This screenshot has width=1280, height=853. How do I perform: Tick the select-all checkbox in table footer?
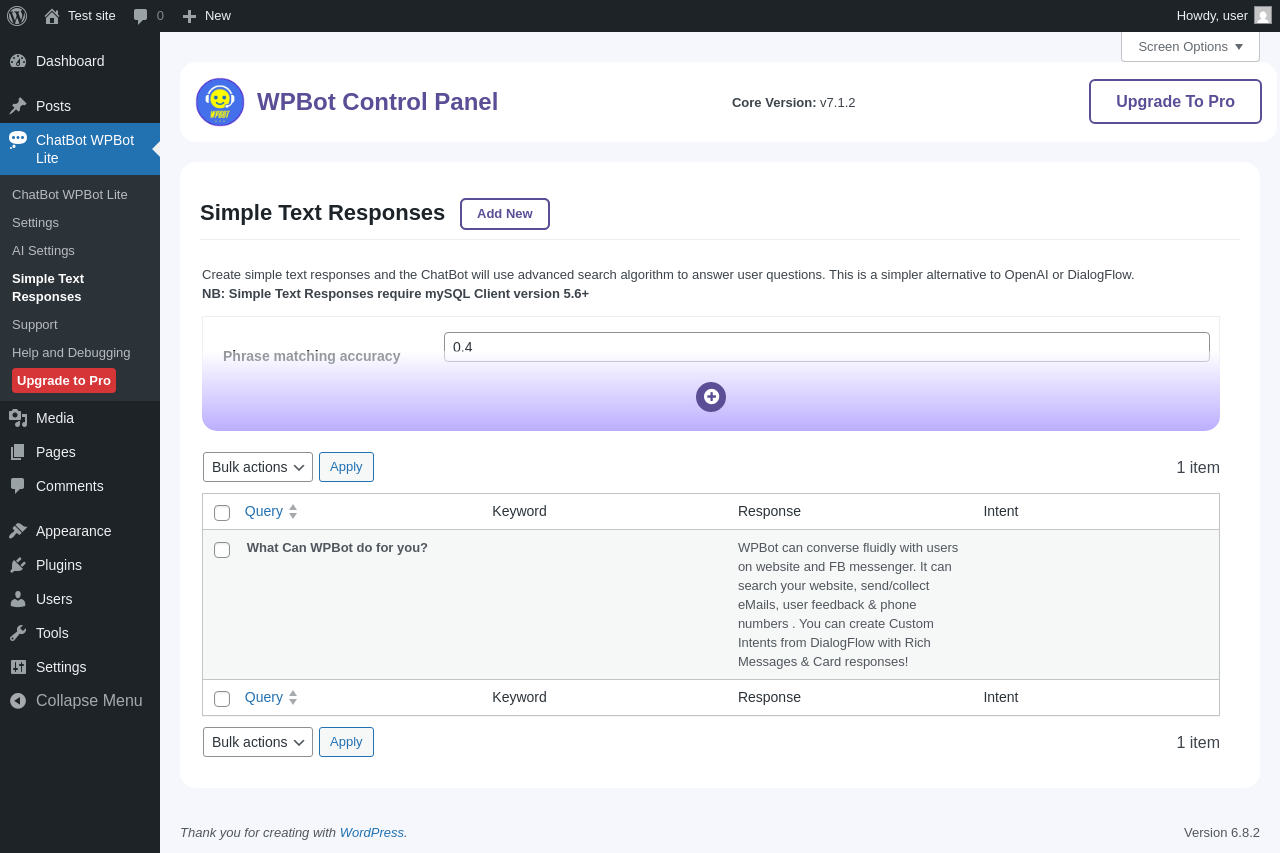click(222, 699)
